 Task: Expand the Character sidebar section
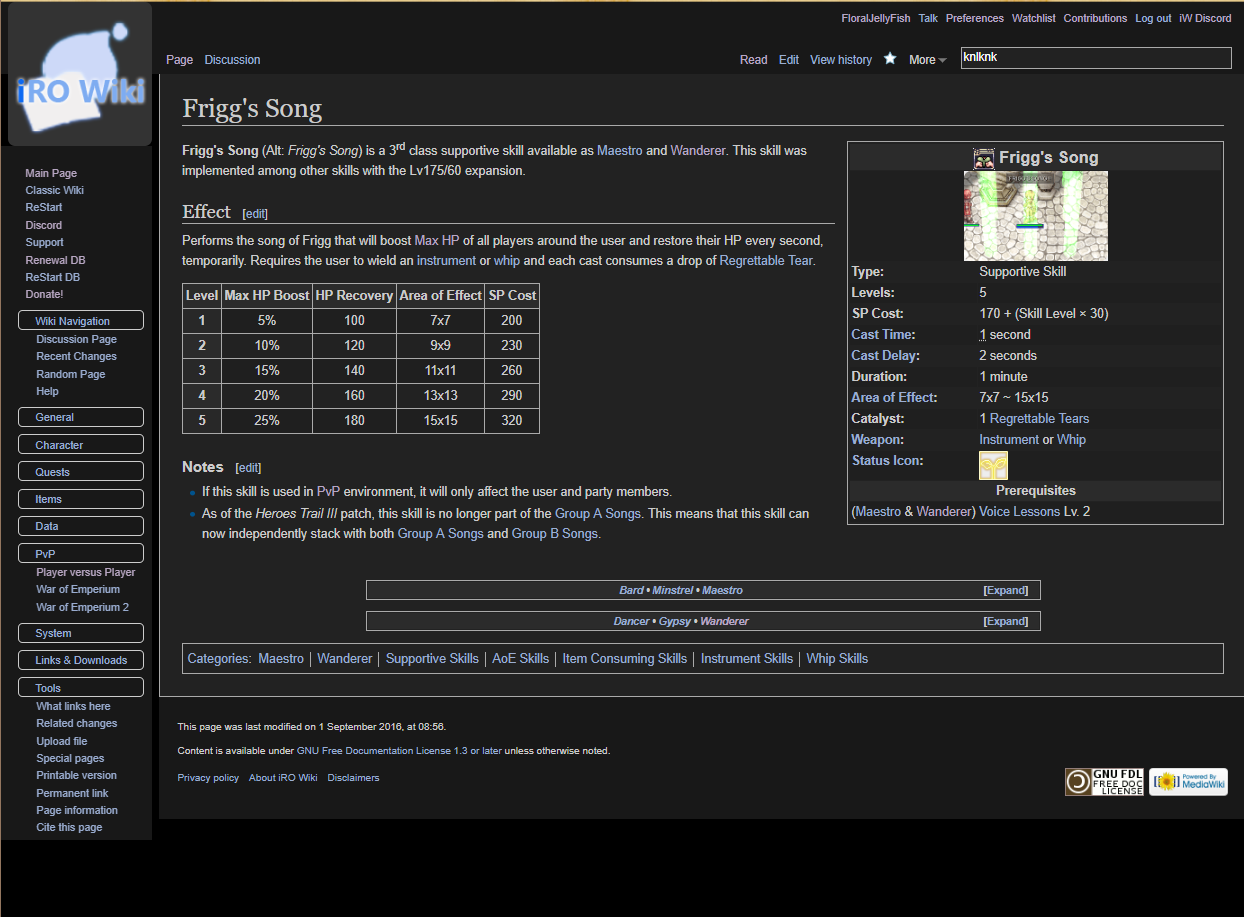[81, 445]
